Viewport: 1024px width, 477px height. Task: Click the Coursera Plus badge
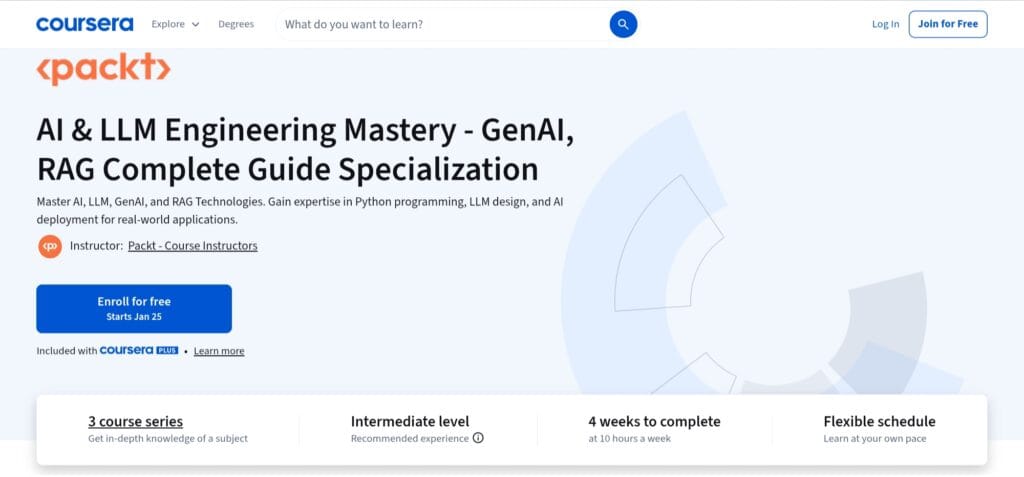(139, 350)
